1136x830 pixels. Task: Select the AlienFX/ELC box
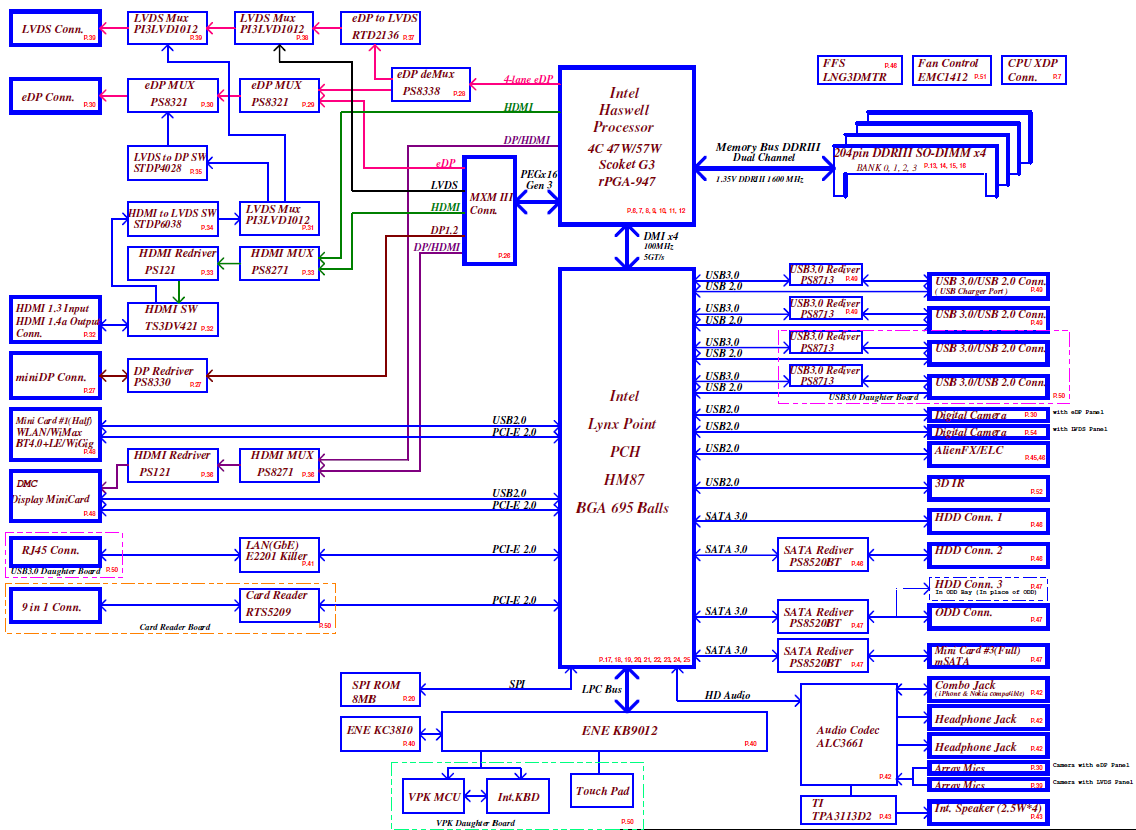[x=987, y=450]
